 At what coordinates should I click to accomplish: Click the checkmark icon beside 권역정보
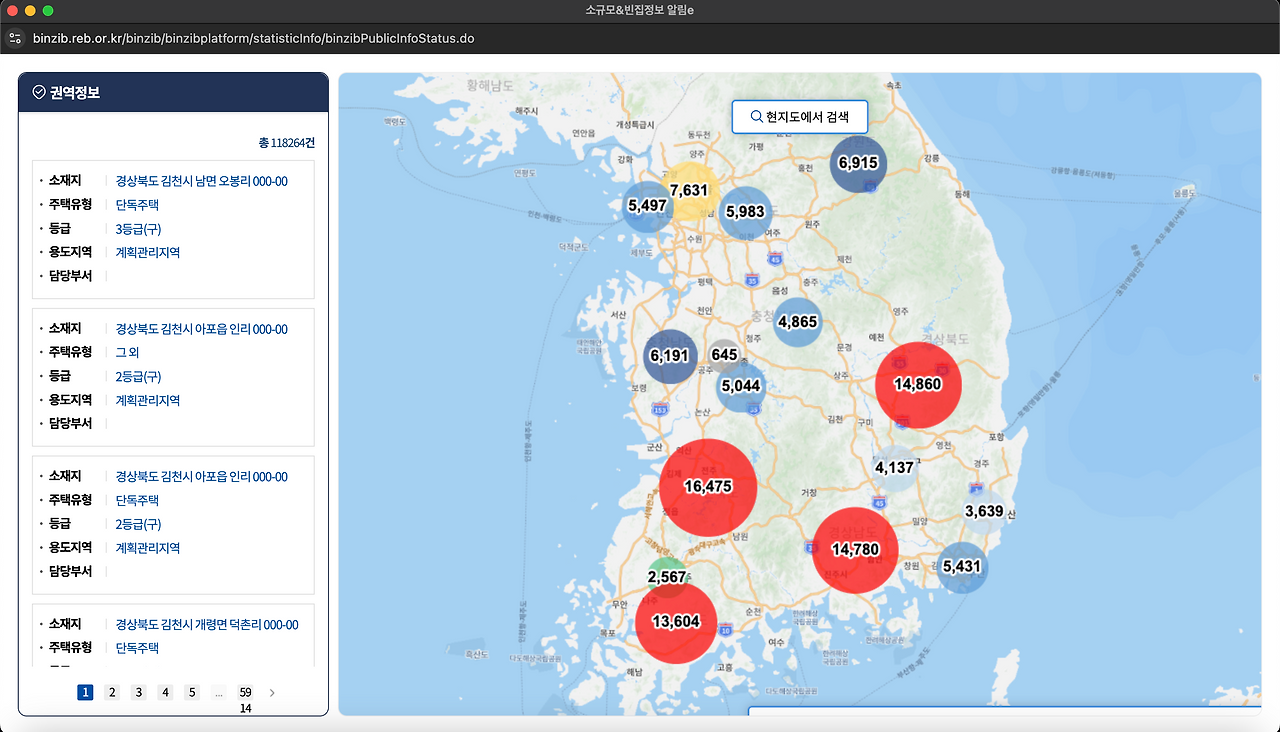point(39,92)
